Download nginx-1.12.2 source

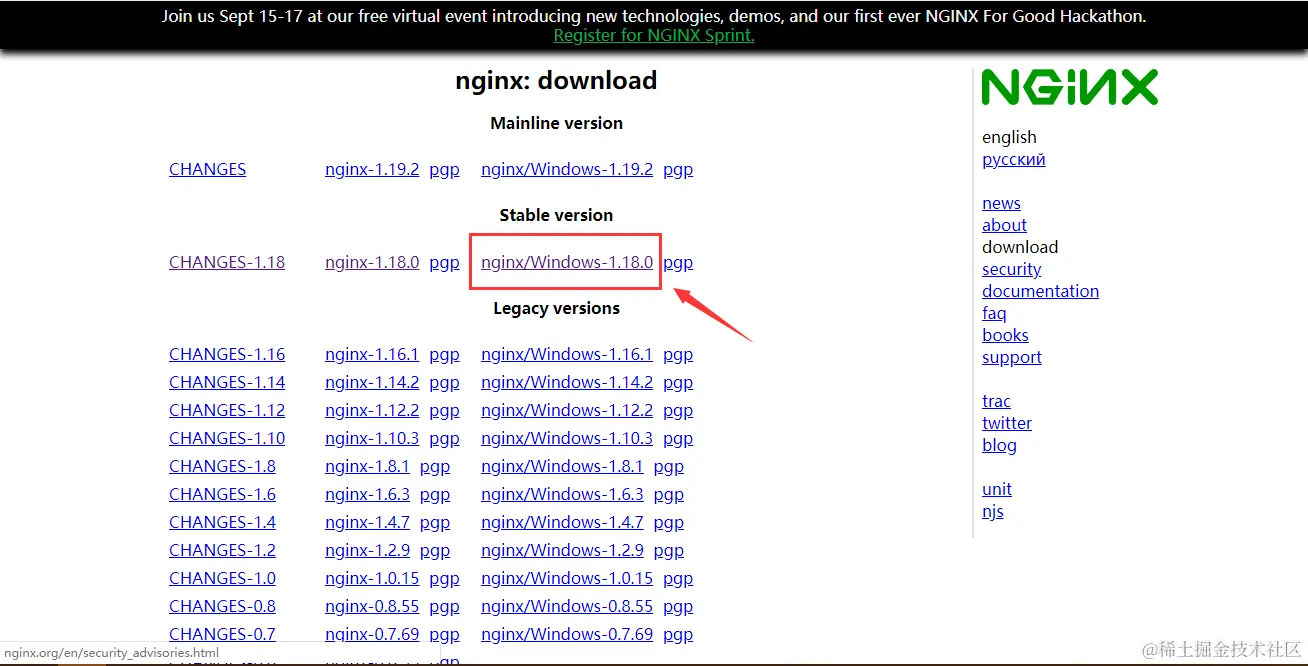point(372,410)
